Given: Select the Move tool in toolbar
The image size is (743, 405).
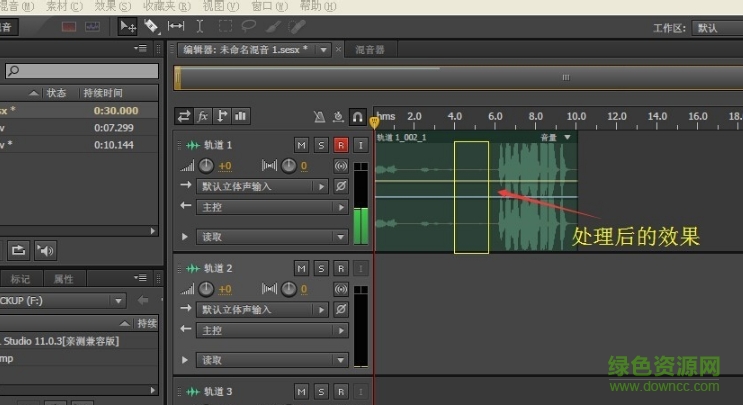Looking at the screenshot, I should [128, 26].
